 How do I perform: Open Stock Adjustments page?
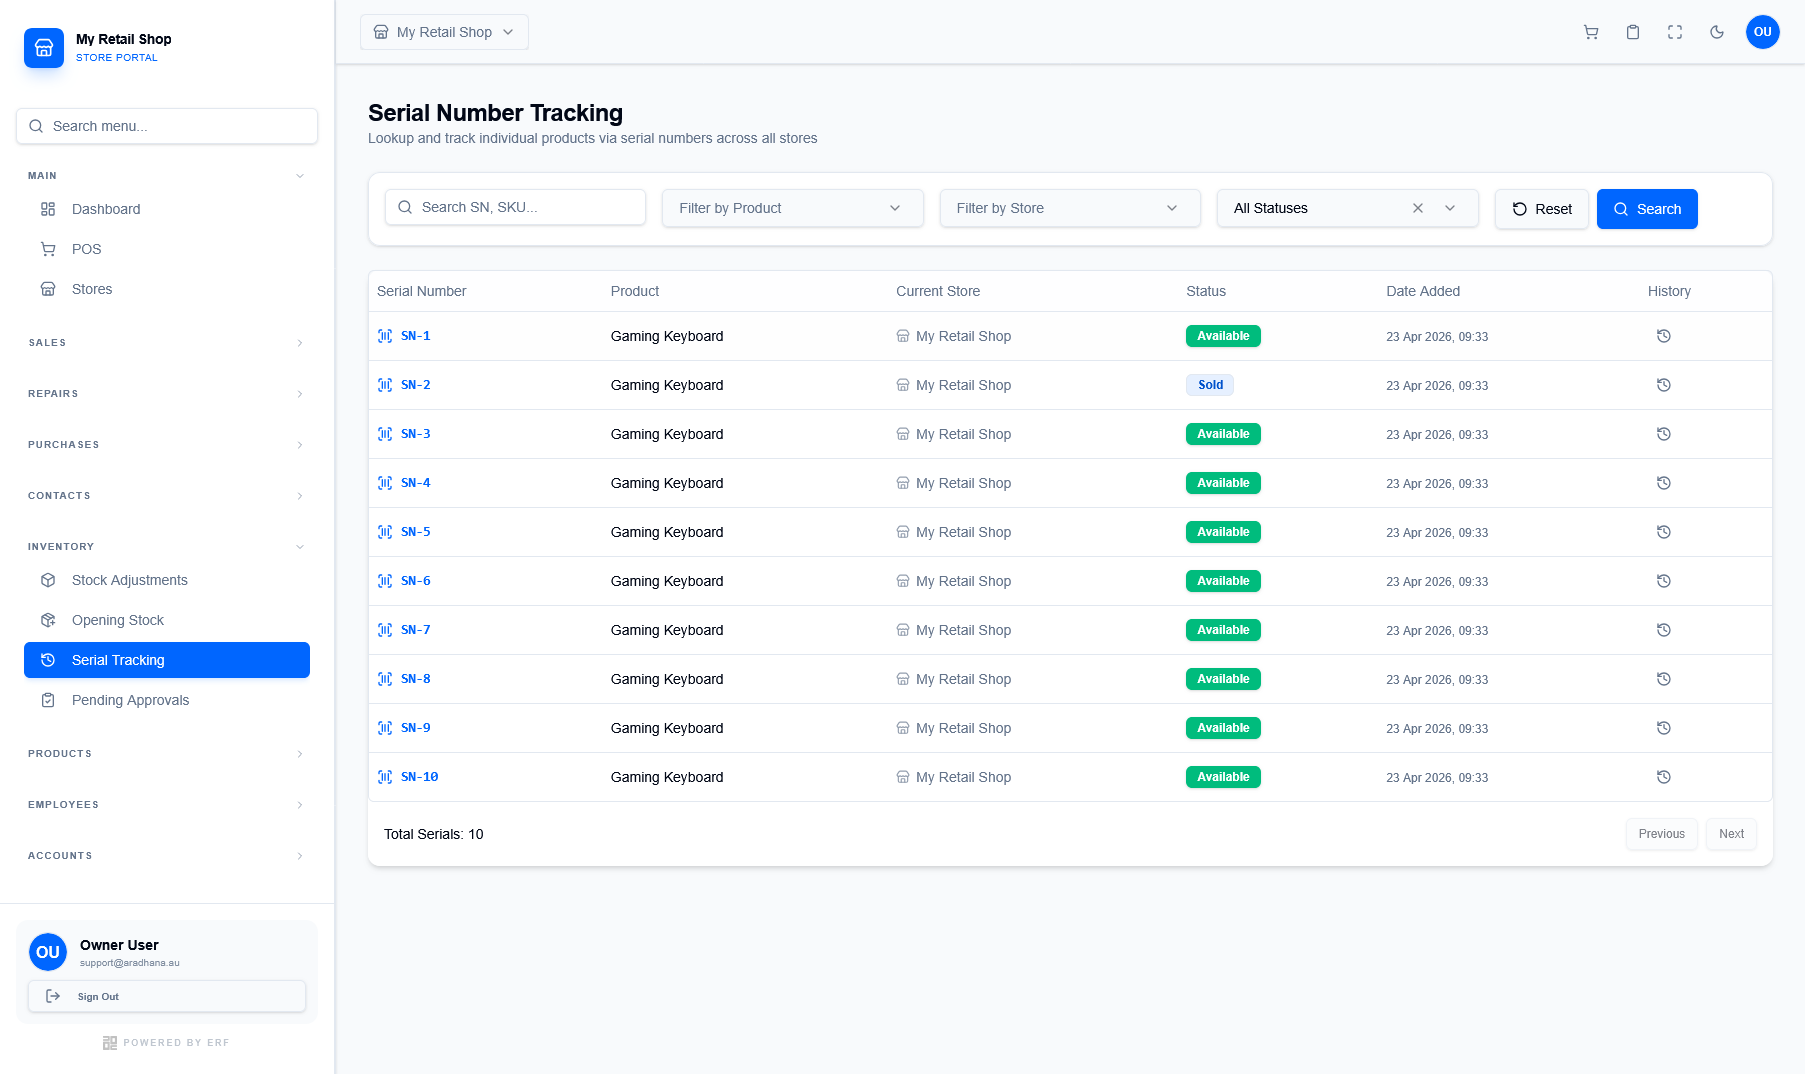tap(167, 580)
